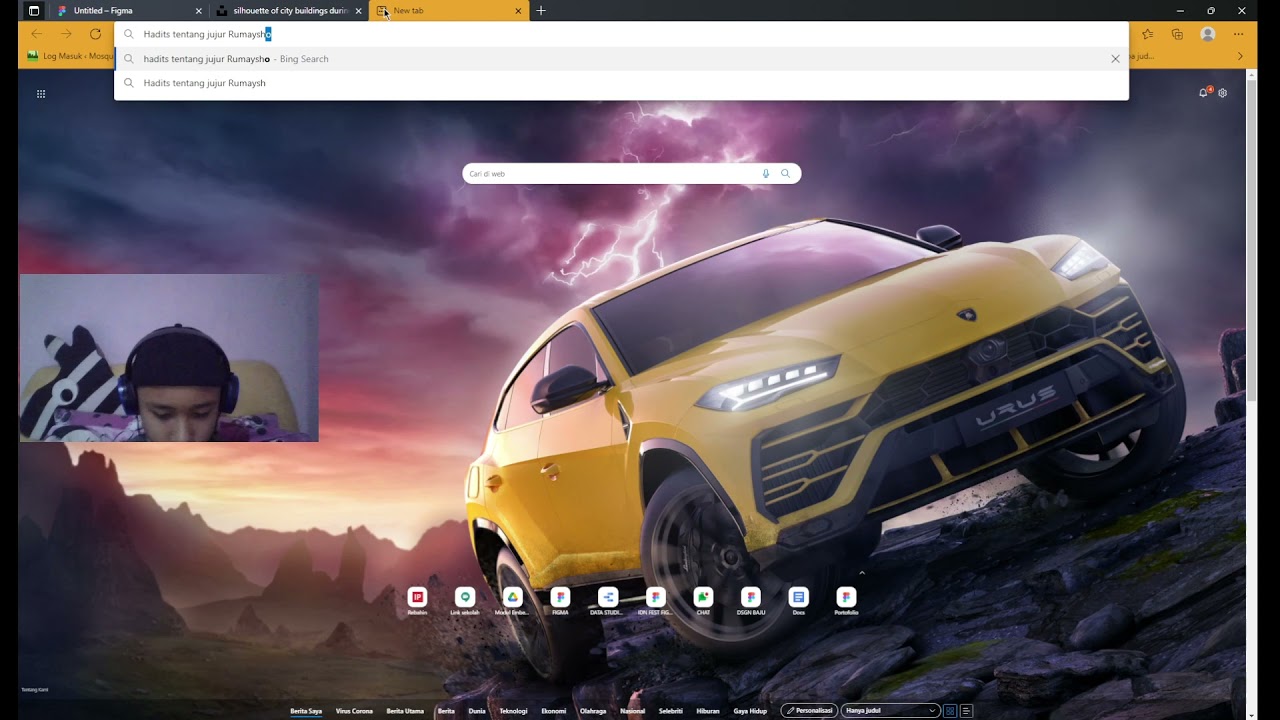The image size is (1280, 720).
Task: Open the DSGN BAJU quick link
Action: [x=751, y=601]
